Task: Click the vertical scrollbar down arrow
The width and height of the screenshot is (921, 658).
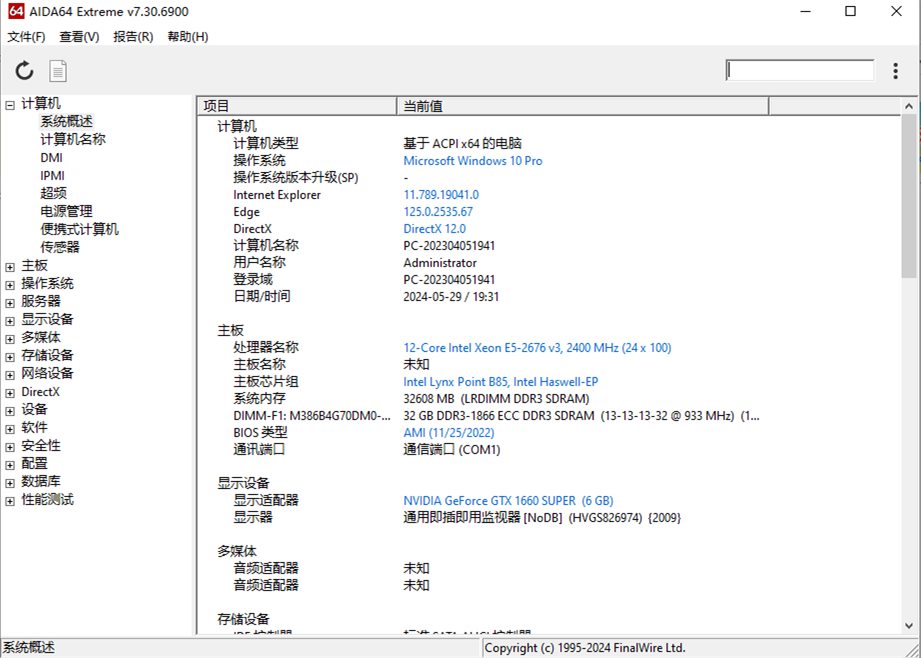Action: [x=909, y=625]
